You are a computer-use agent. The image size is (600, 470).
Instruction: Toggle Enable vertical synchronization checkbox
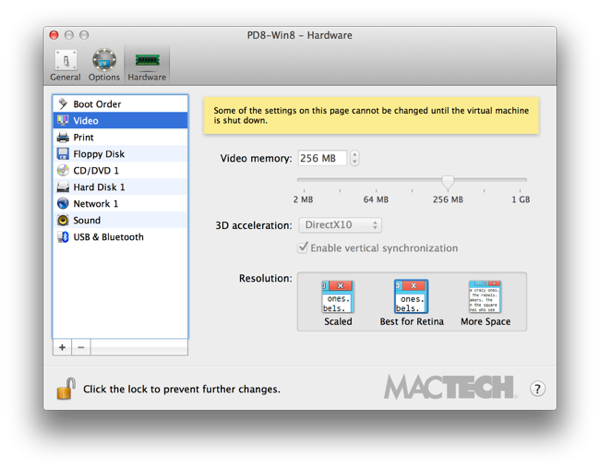304,248
